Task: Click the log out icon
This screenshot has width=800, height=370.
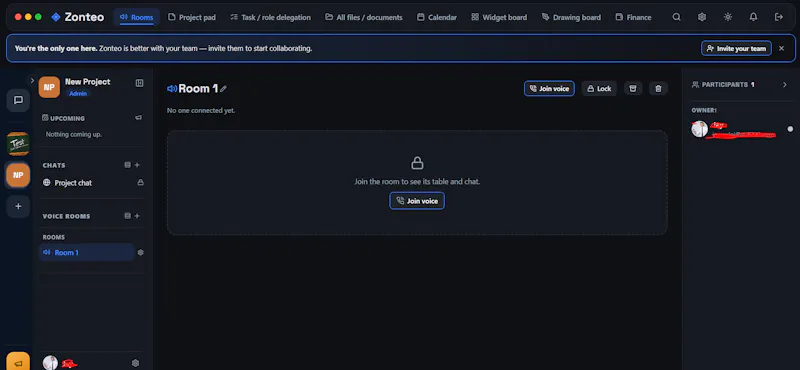Action: tap(779, 17)
